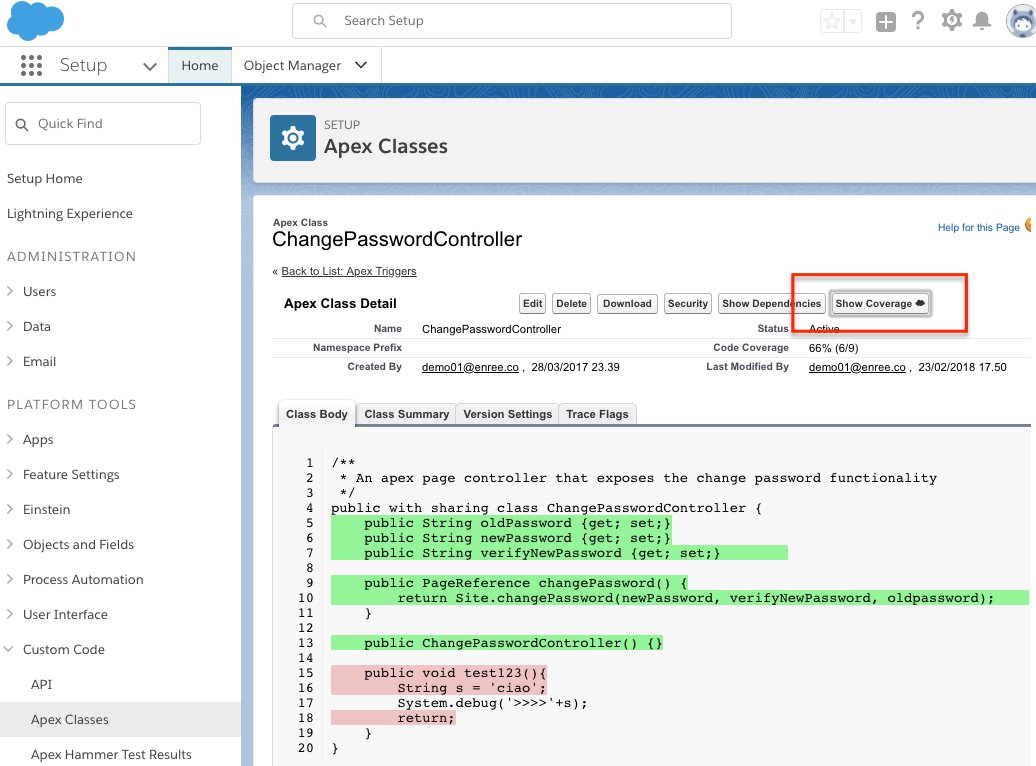Screen dimensions: 1036x766
Task: Switch to the Class Summary tab
Action: [406, 414]
